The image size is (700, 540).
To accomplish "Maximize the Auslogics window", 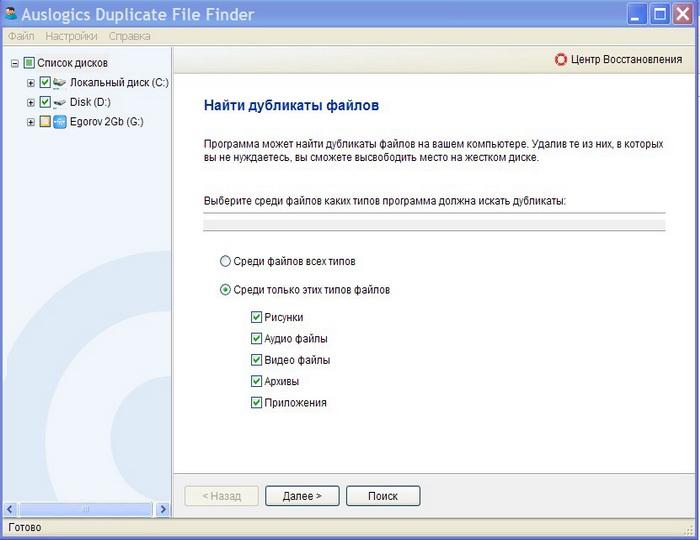I will [659, 14].
